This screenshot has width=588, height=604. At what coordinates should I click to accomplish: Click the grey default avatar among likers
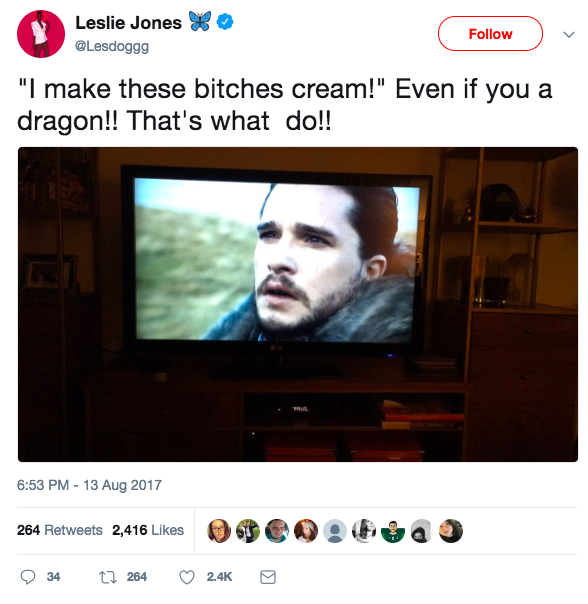coord(335,531)
